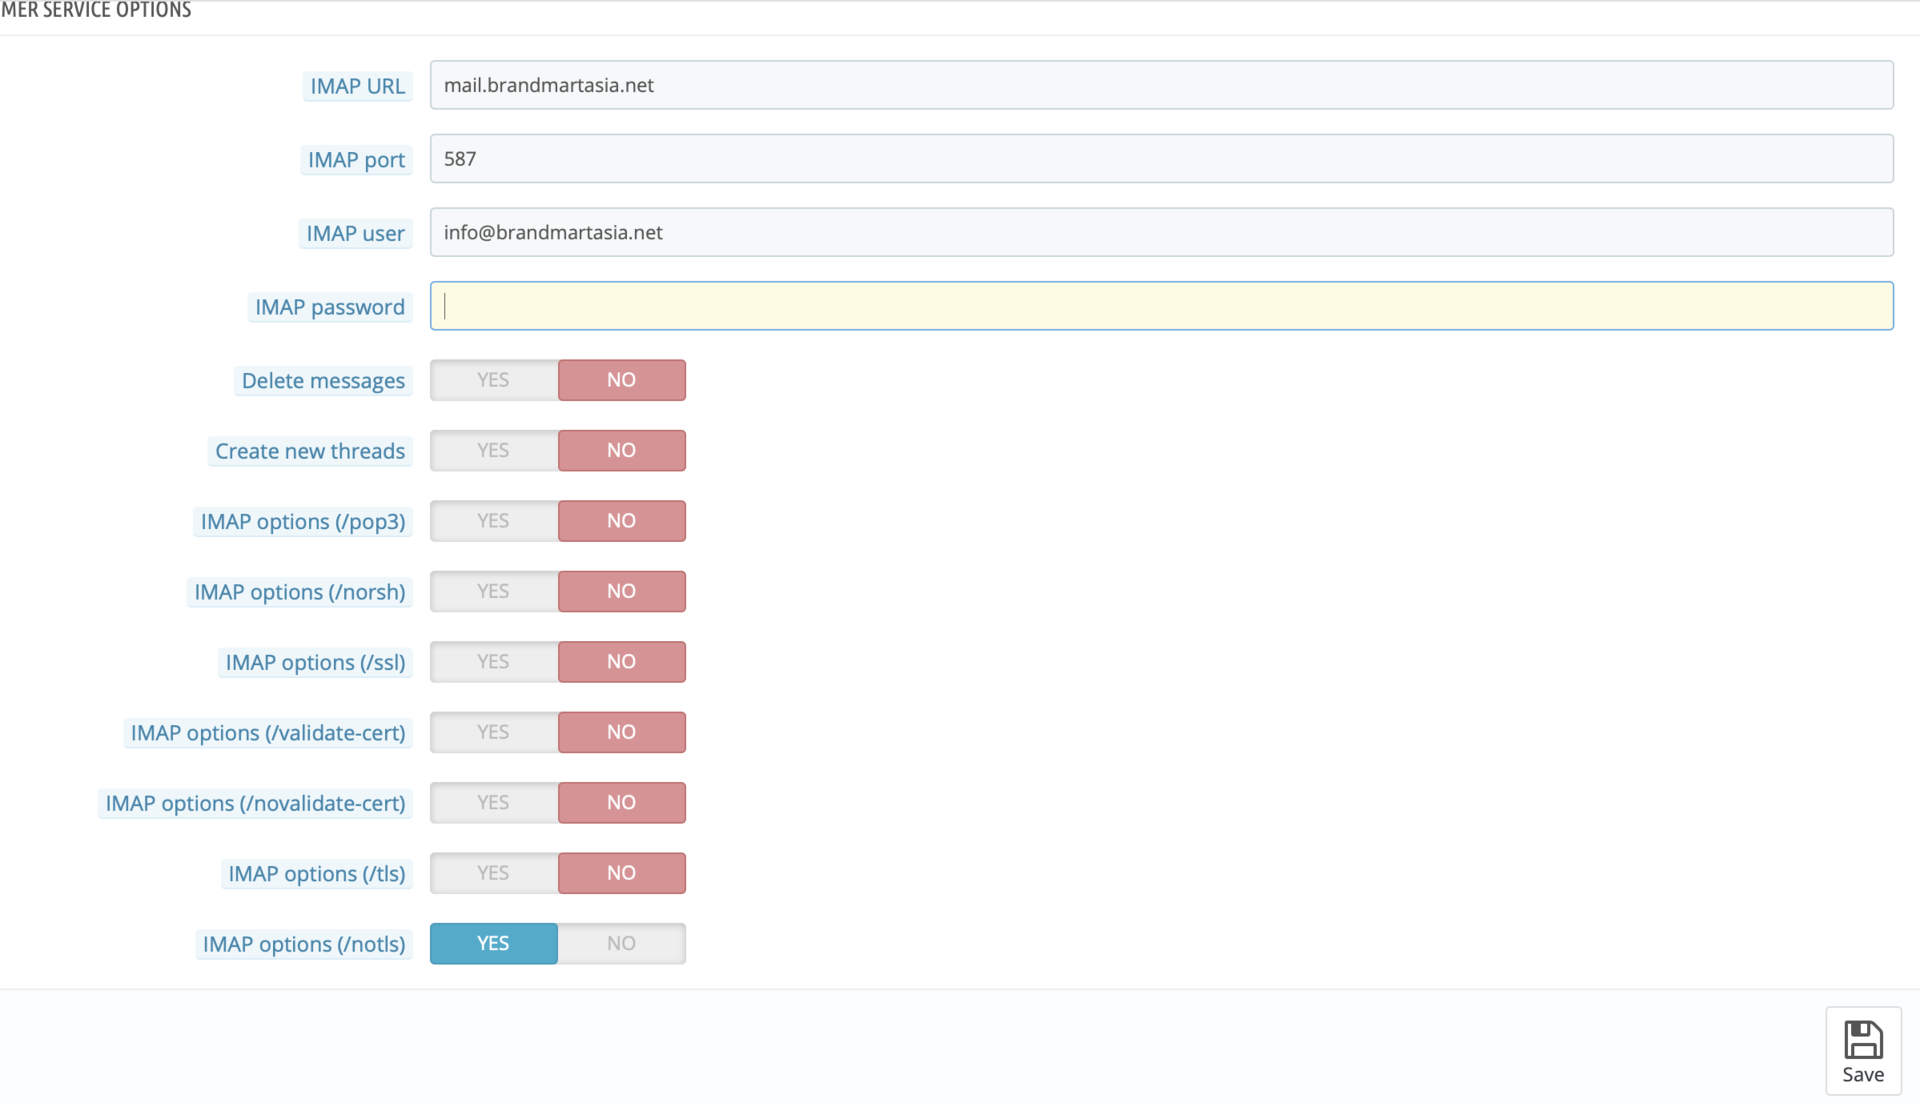Image resolution: width=1920 pixels, height=1103 pixels.
Task: Click NO for Delete messages
Action: pyautogui.click(x=621, y=380)
